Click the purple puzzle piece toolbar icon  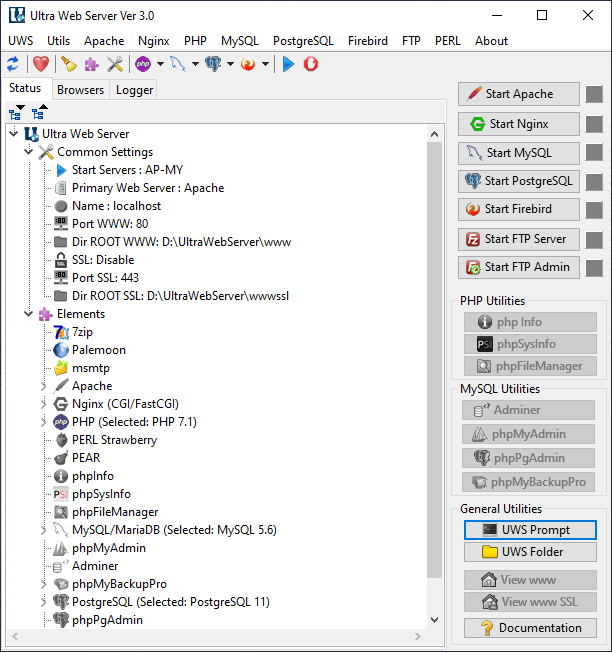[91, 64]
